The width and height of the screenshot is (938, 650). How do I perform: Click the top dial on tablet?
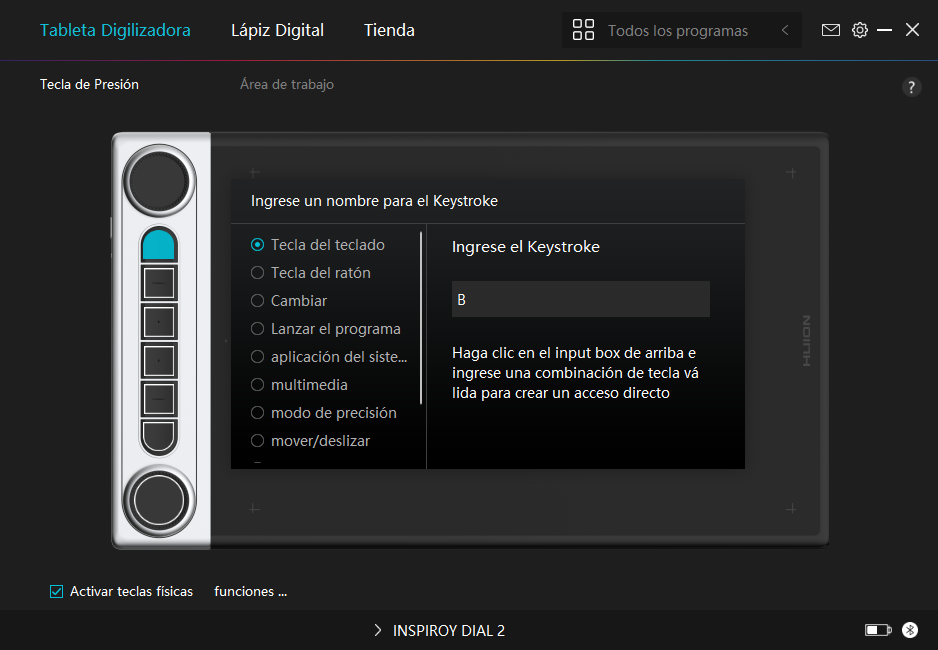coord(159,181)
